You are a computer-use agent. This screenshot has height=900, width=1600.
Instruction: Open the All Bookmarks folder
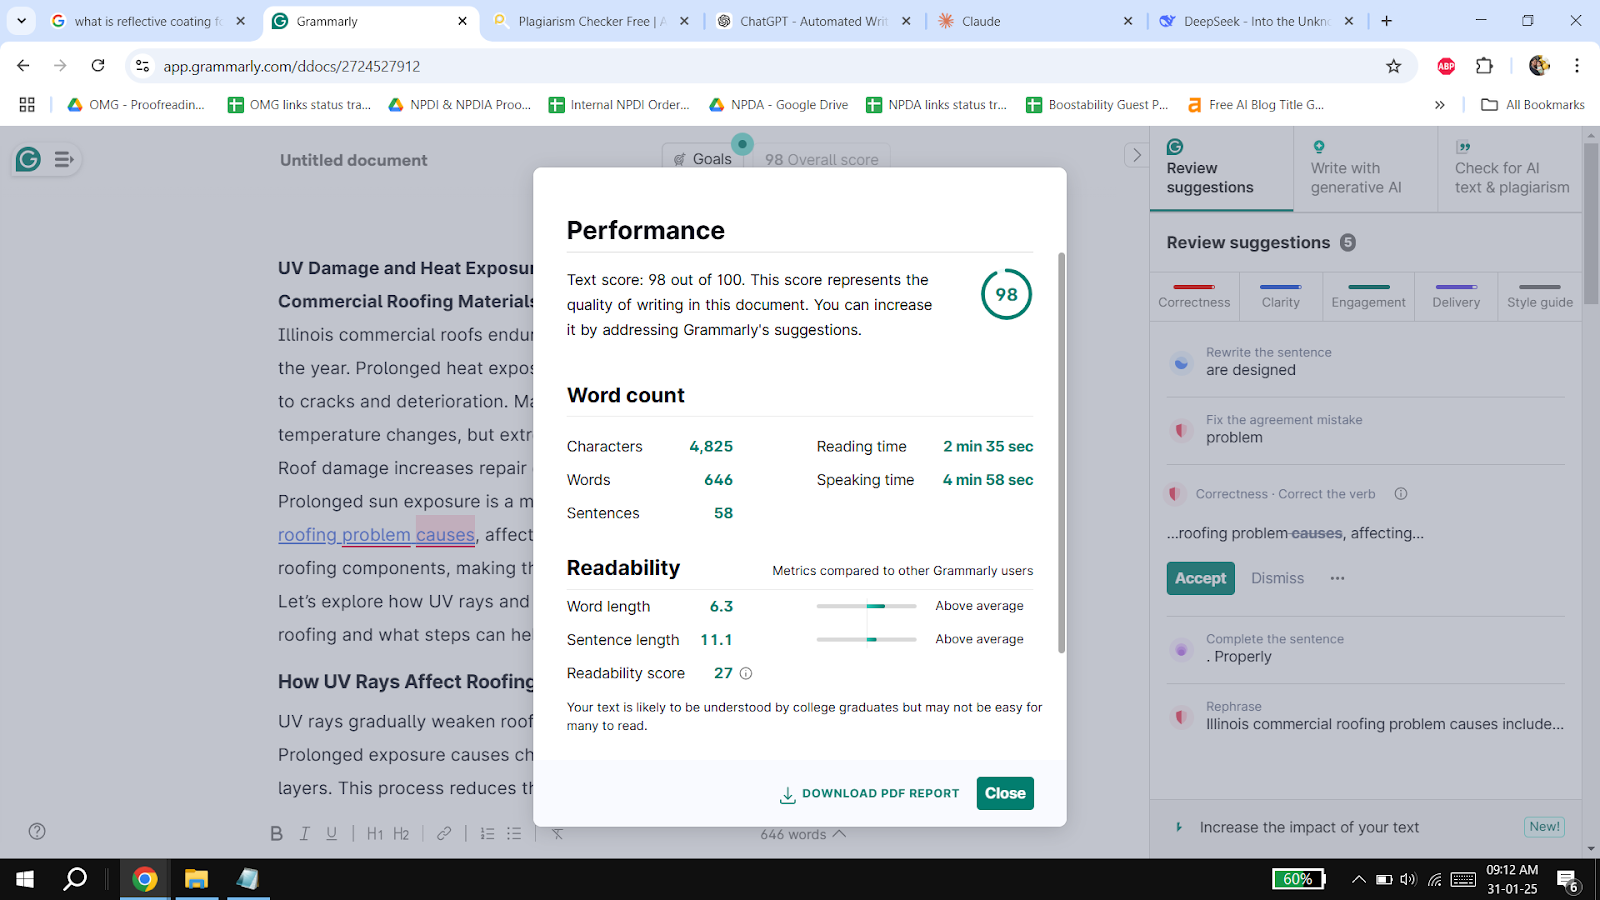tap(1533, 104)
